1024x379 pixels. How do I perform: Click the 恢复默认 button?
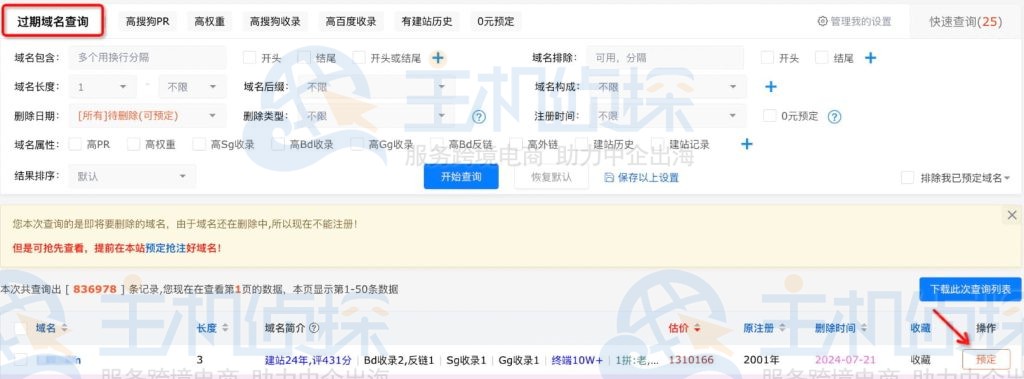click(x=551, y=176)
